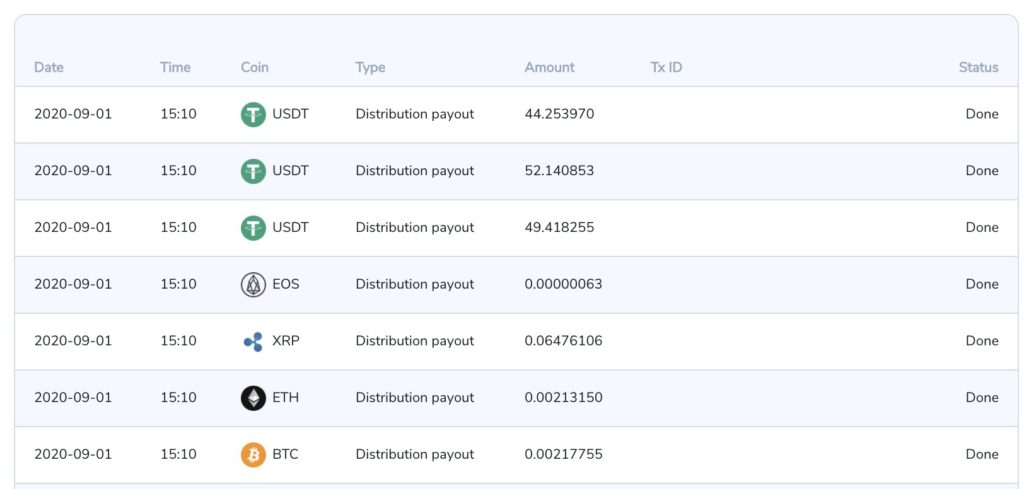Click the Time column header
Image resolution: width=1024 pixels, height=489 pixels.
pos(175,67)
